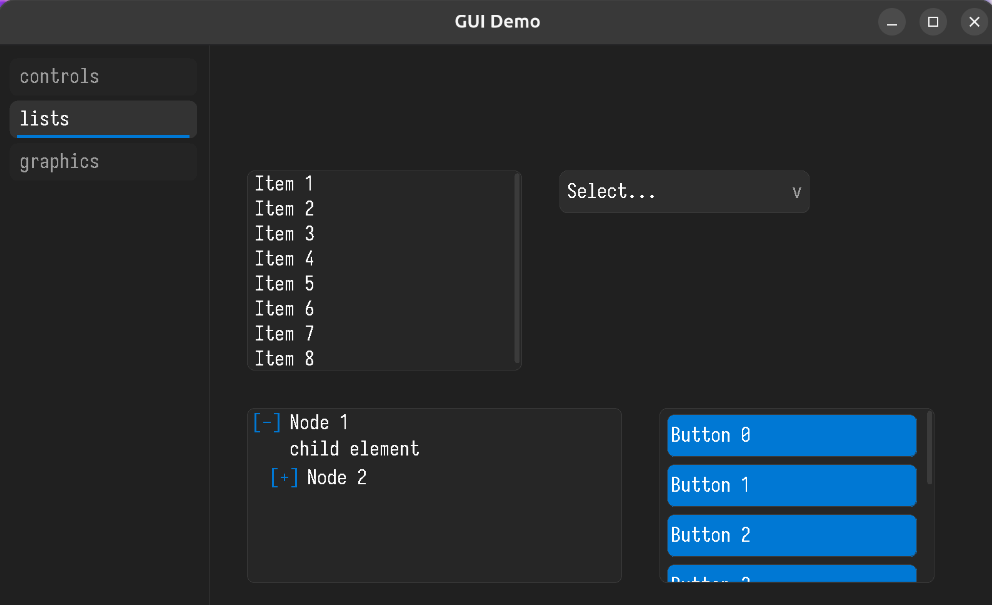Maximize the GUI Demo window
992x605 pixels.
933,22
